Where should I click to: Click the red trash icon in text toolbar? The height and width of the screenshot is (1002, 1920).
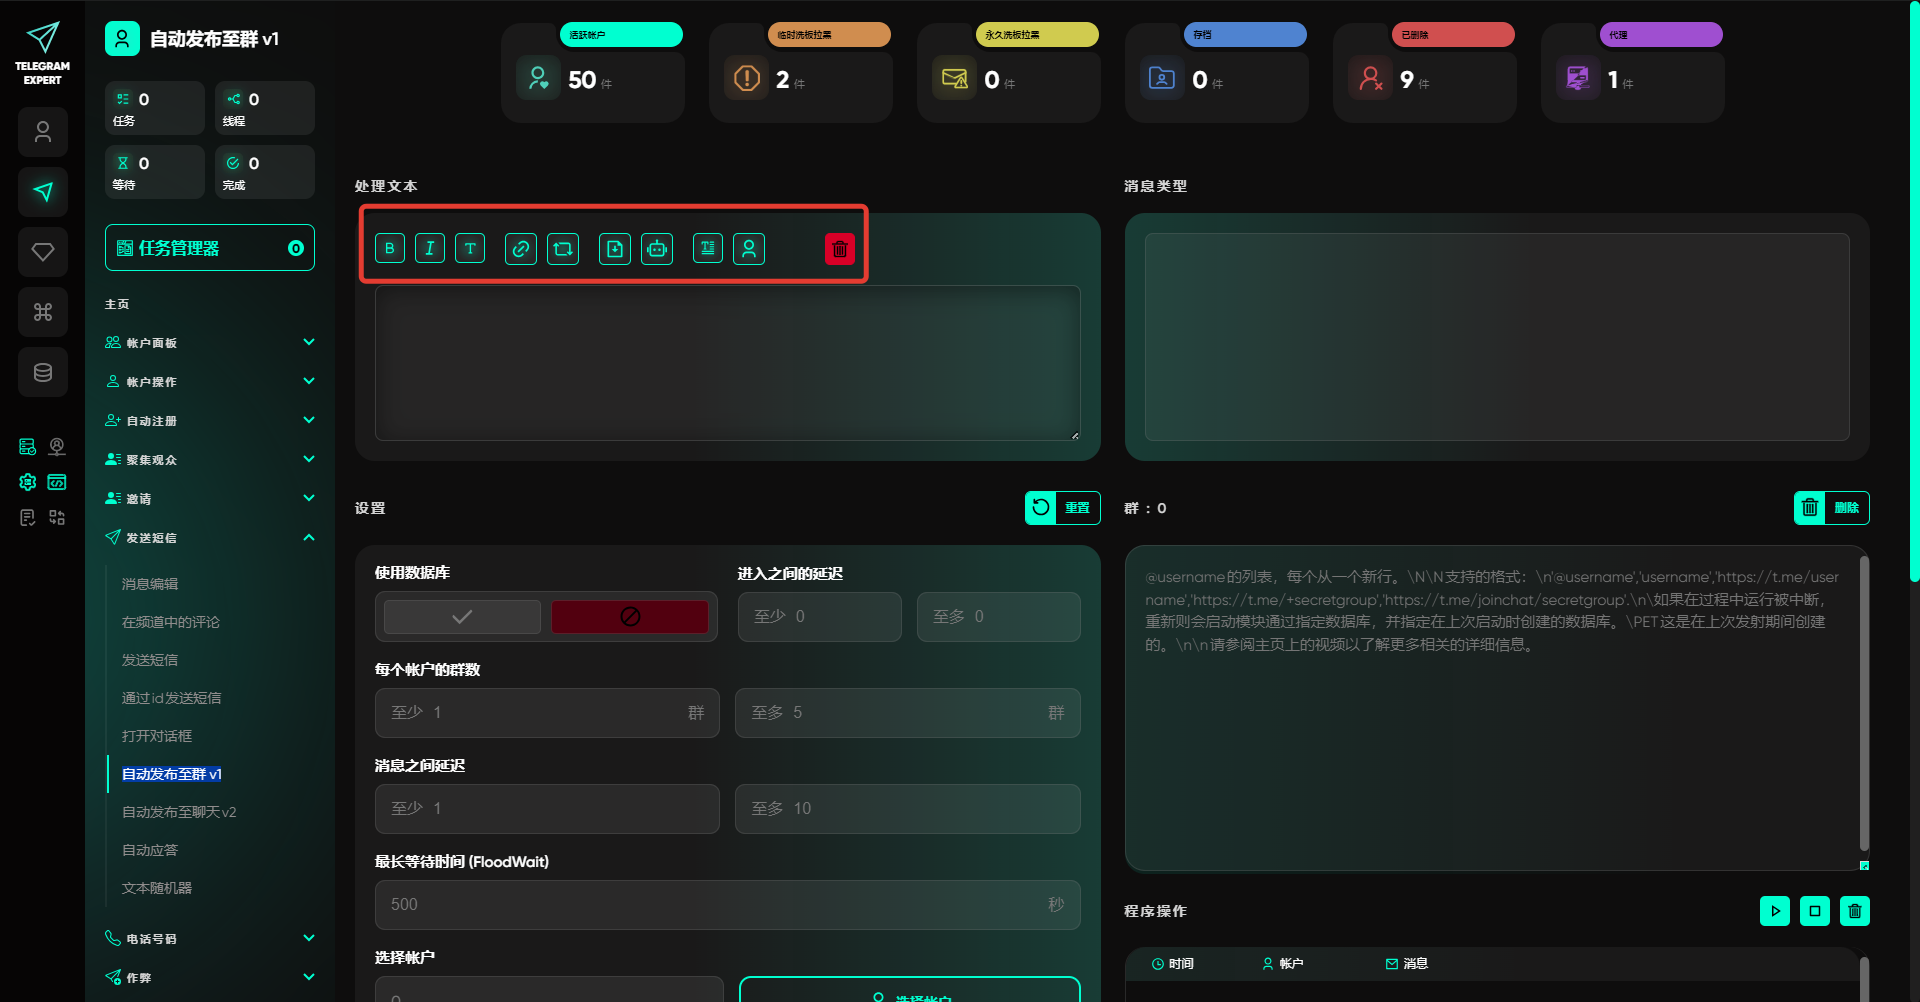839,249
